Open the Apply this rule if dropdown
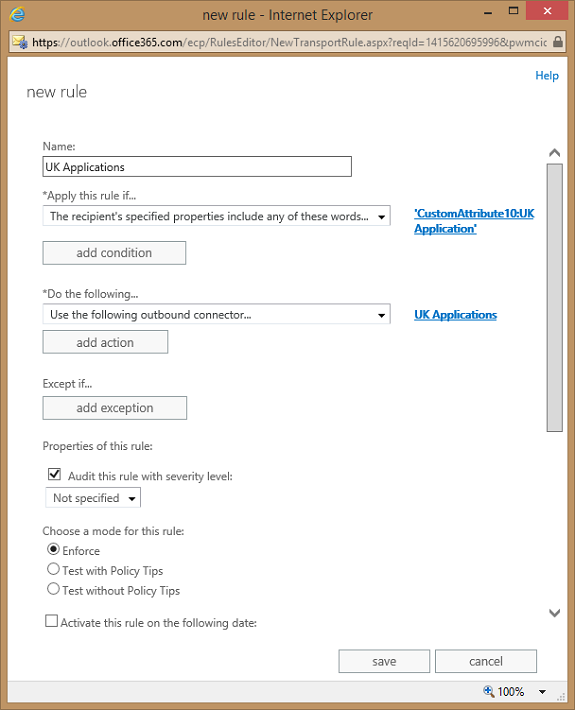This screenshot has width=575, height=710. point(216,216)
